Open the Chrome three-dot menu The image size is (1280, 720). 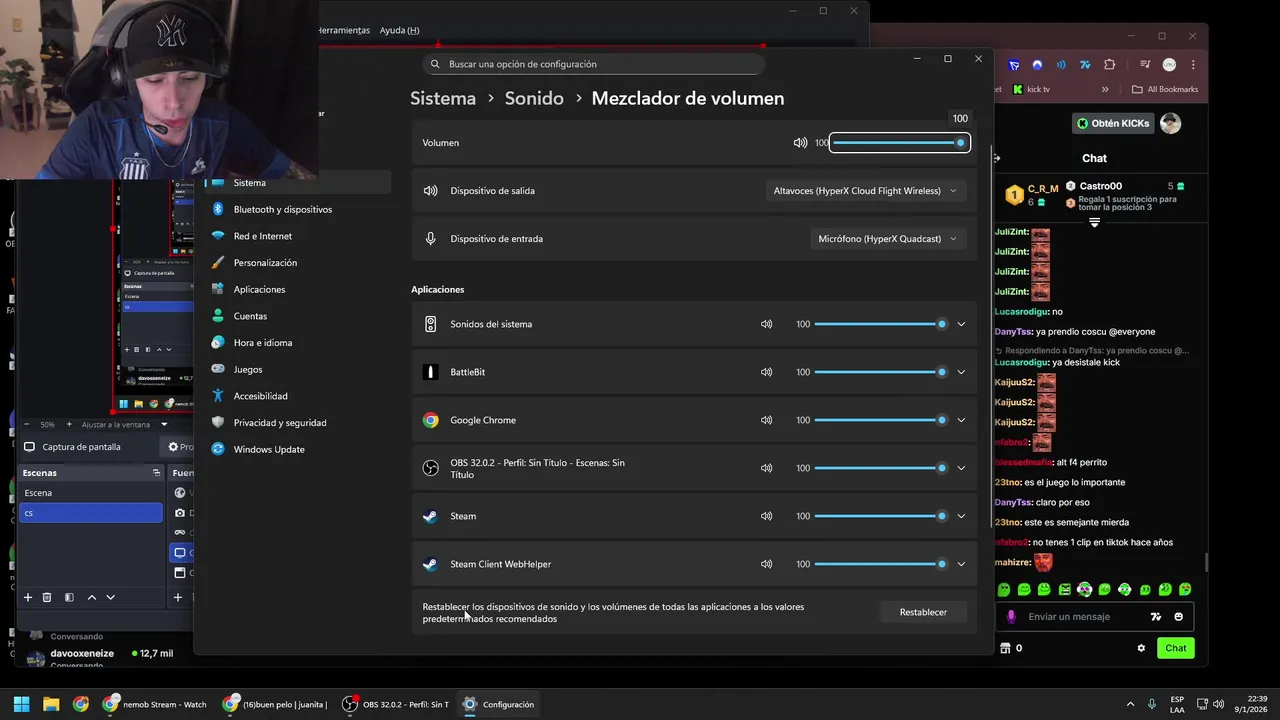coord(1193,64)
